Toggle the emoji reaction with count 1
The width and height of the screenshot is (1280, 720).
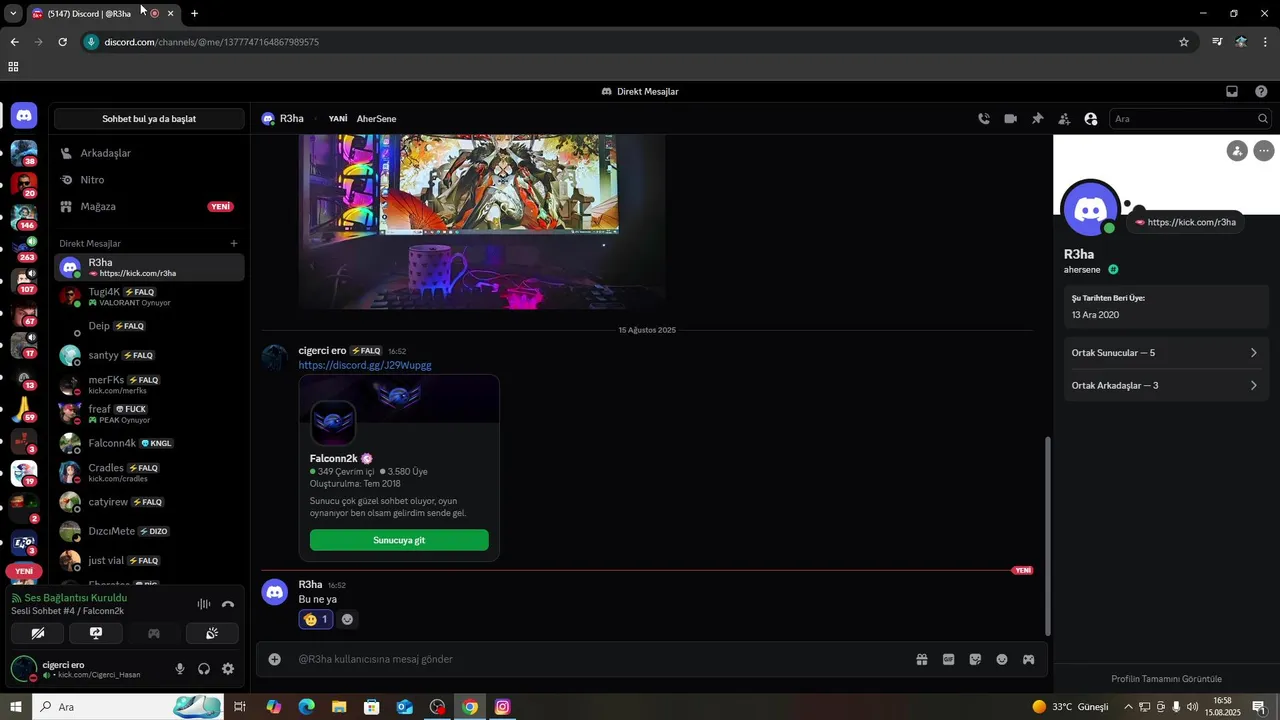316,619
